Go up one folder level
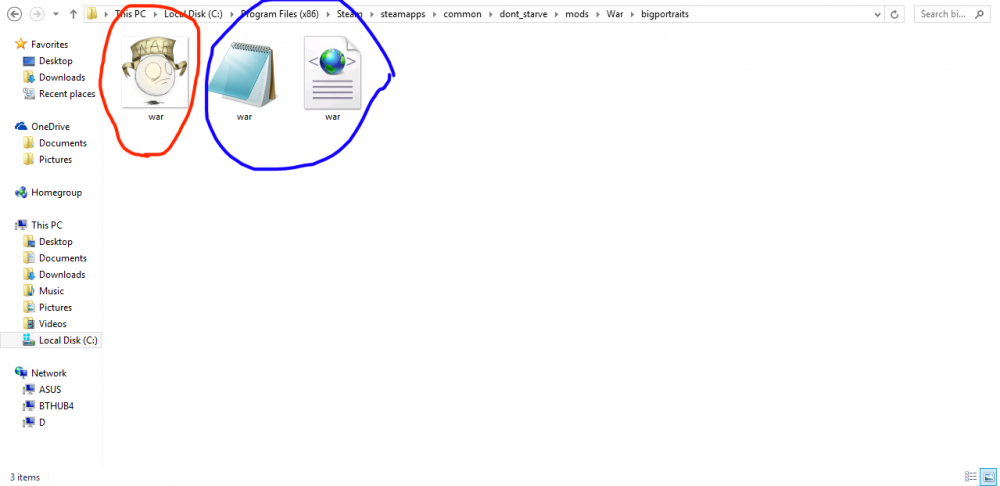The height and width of the screenshot is (486, 1000). point(73,14)
